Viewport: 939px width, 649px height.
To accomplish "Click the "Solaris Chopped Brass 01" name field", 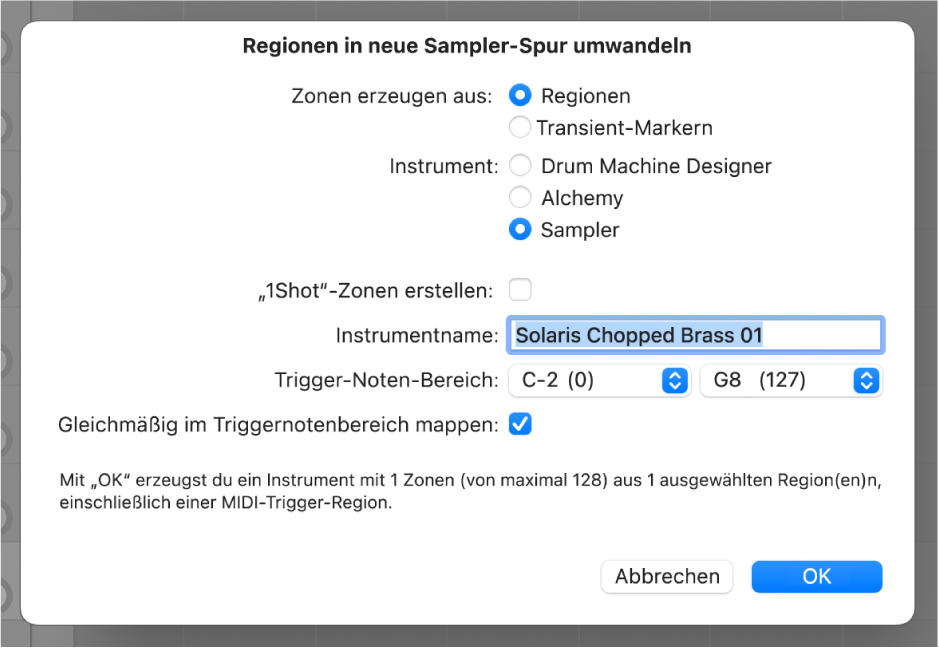I will 695,335.
